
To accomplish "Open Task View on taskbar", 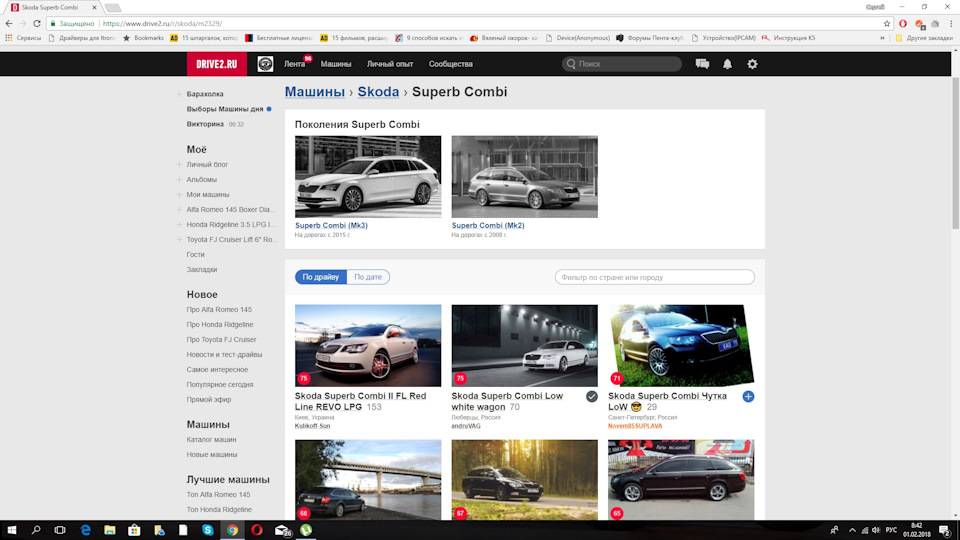I will point(60,530).
